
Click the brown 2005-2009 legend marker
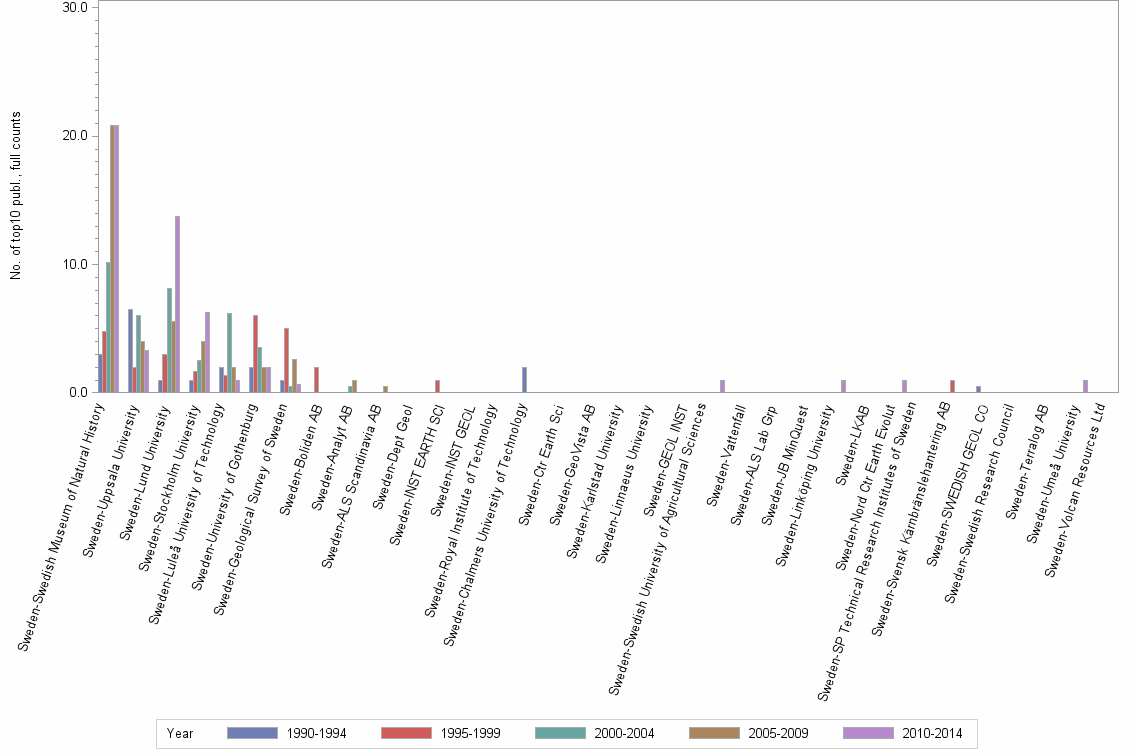point(713,733)
